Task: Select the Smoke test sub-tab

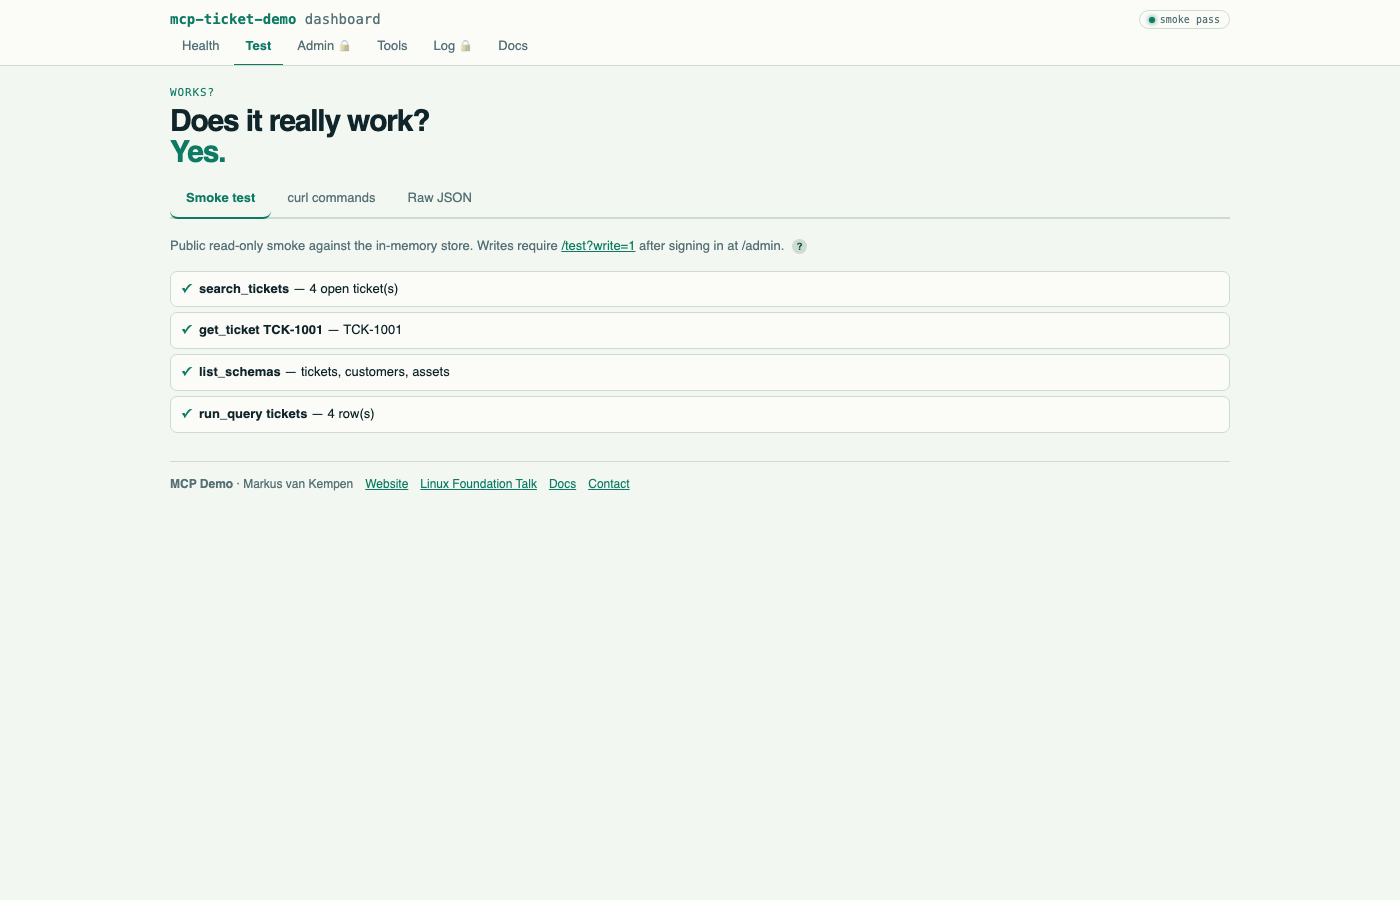Action: 220,198
